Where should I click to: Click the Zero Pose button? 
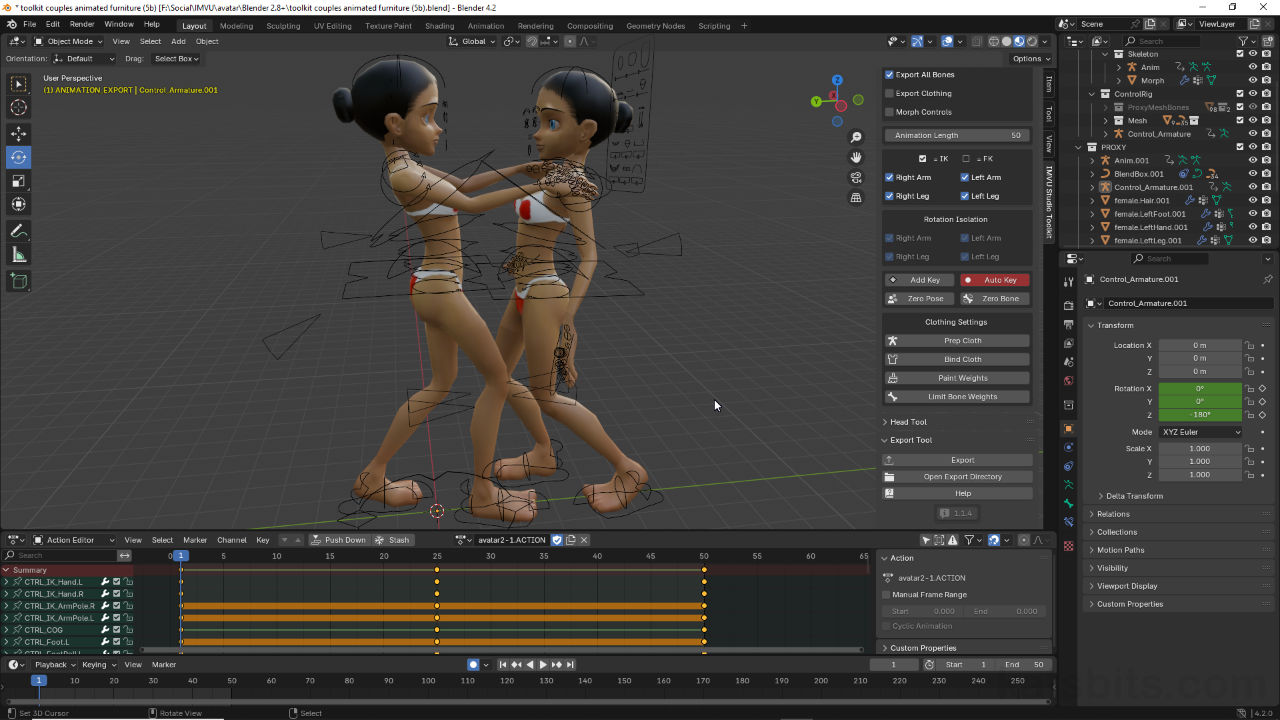coord(920,299)
